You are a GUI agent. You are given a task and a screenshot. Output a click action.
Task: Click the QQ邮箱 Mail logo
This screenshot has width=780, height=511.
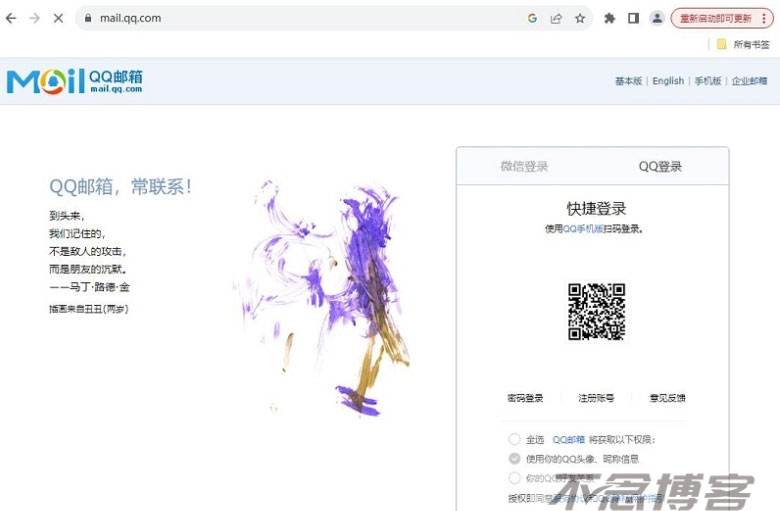tap(75, 81)
